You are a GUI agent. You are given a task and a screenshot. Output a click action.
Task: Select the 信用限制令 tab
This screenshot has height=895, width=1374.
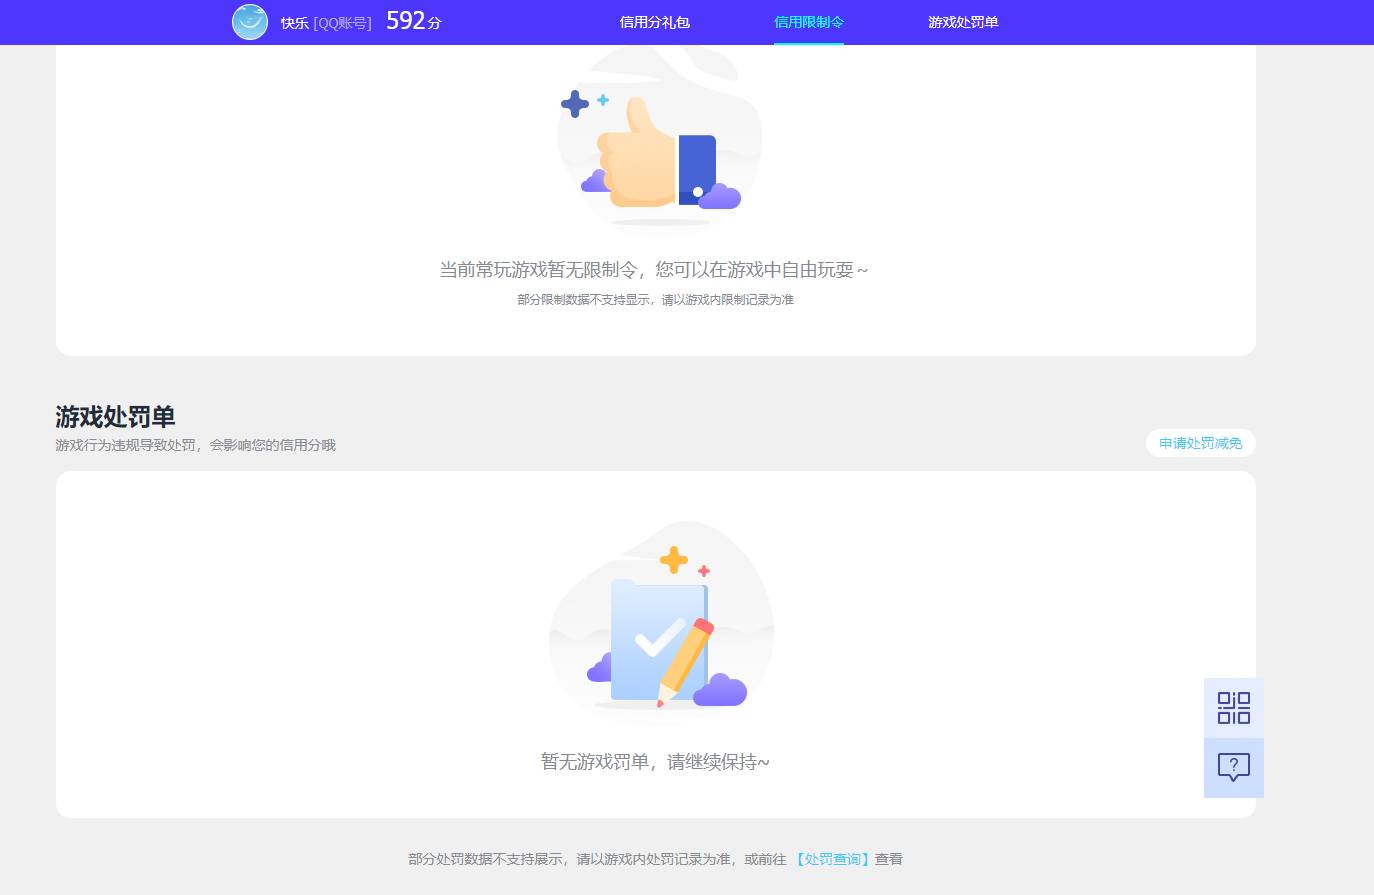coord(808,22)
